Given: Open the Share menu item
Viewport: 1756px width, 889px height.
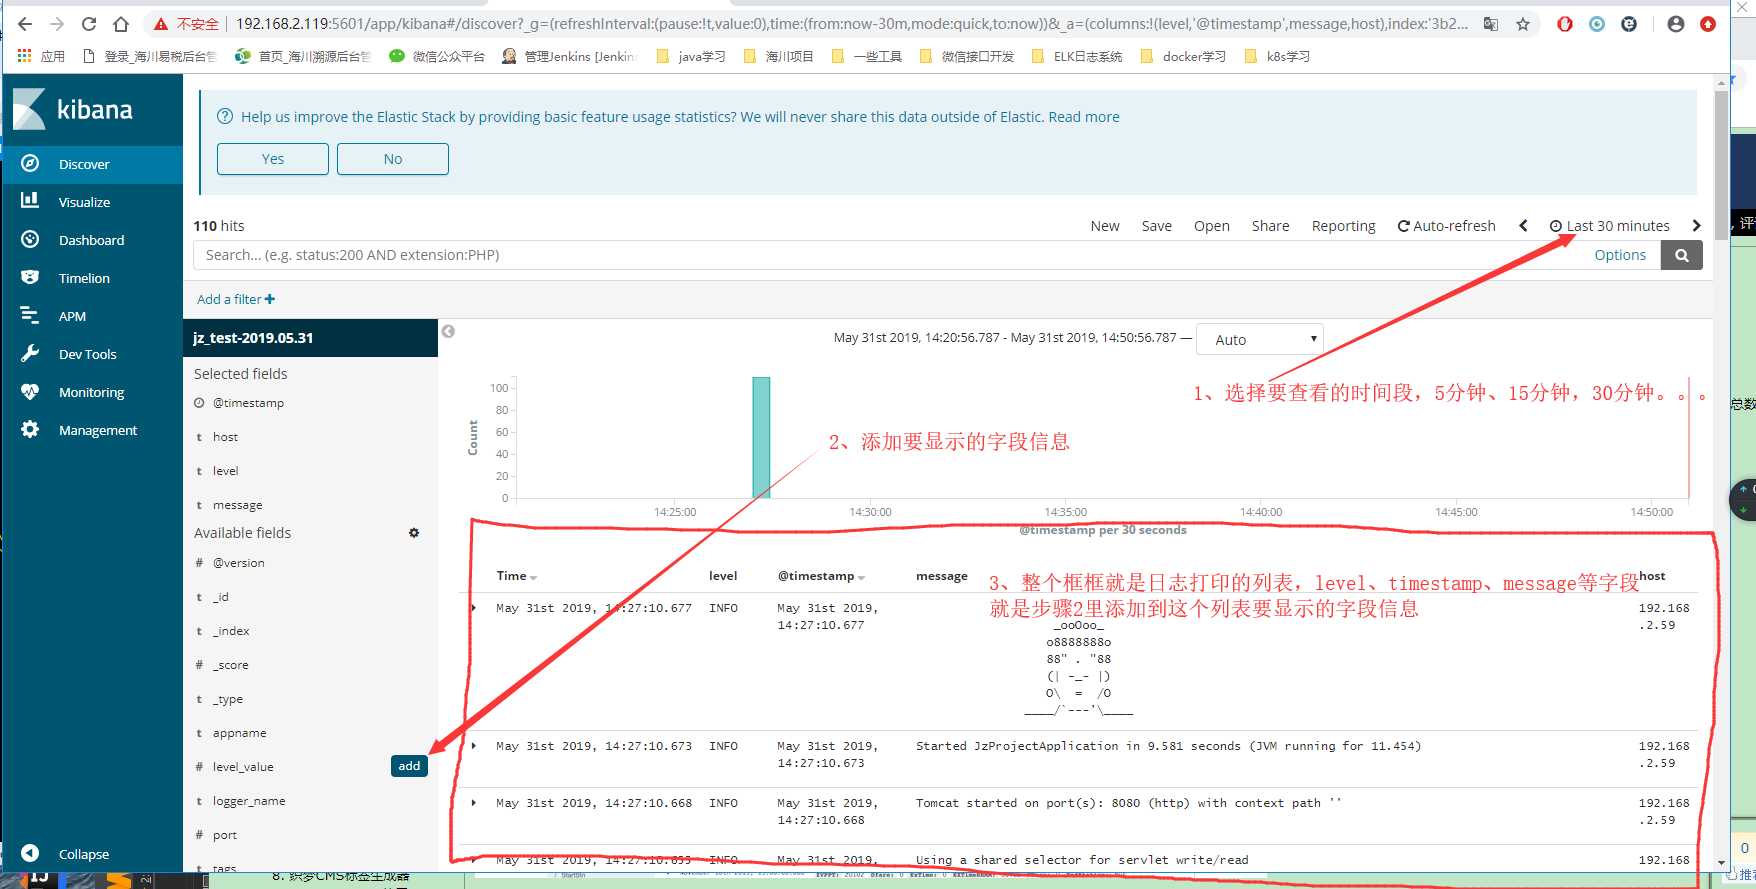Looking at the screenshot, I should pyautogui.click(x=1270, y=226).
